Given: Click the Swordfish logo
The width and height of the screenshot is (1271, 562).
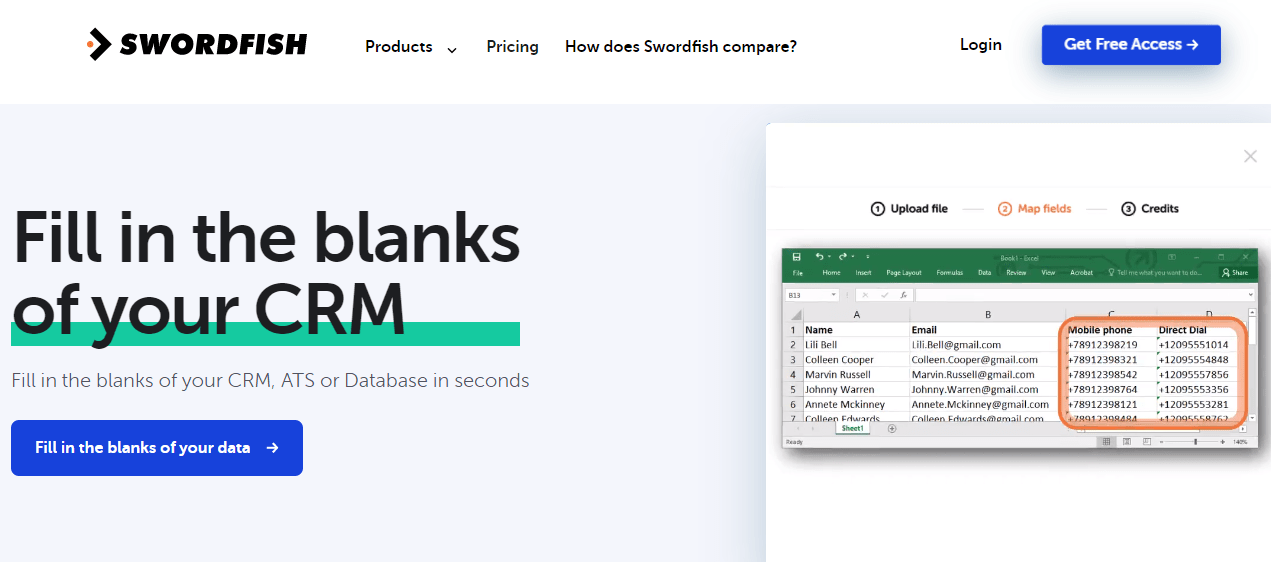Looking at the screenshot, I should [x=197, y=44].
